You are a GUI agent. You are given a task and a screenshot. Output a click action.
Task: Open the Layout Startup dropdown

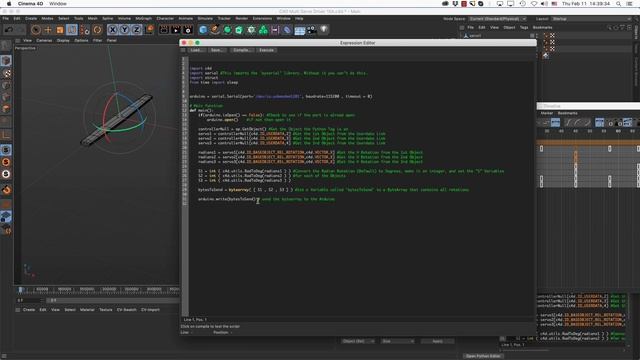click(x=591, y=19)
